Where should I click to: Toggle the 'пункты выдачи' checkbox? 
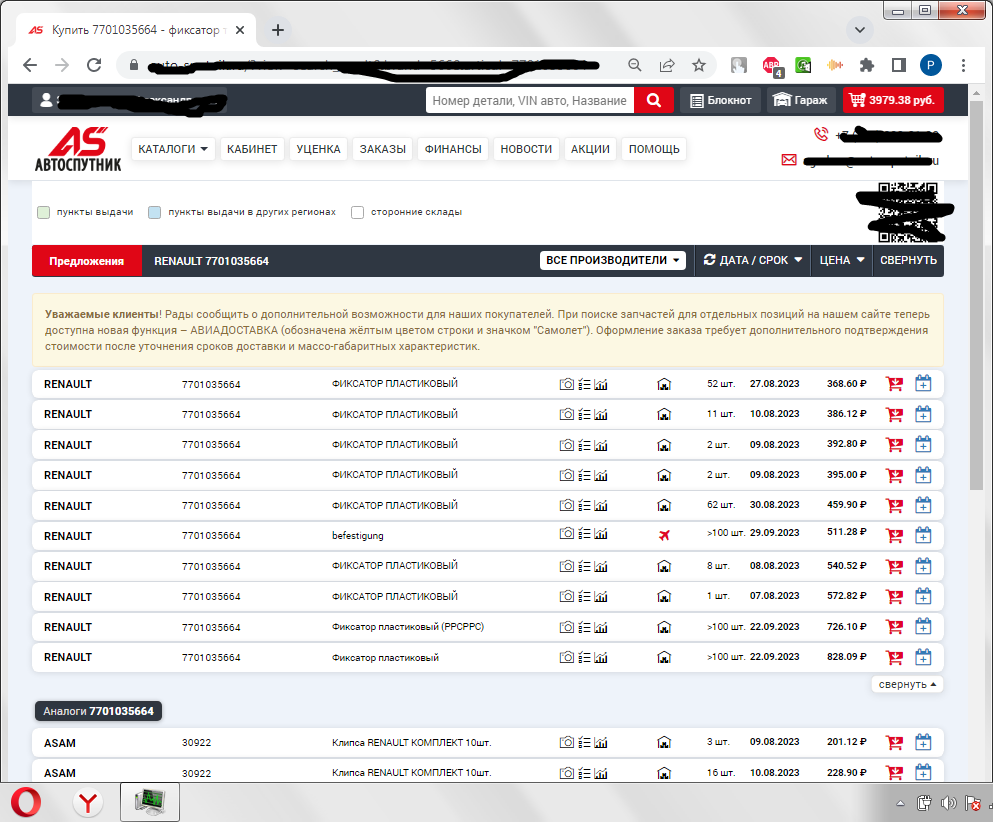pos(43,212)
